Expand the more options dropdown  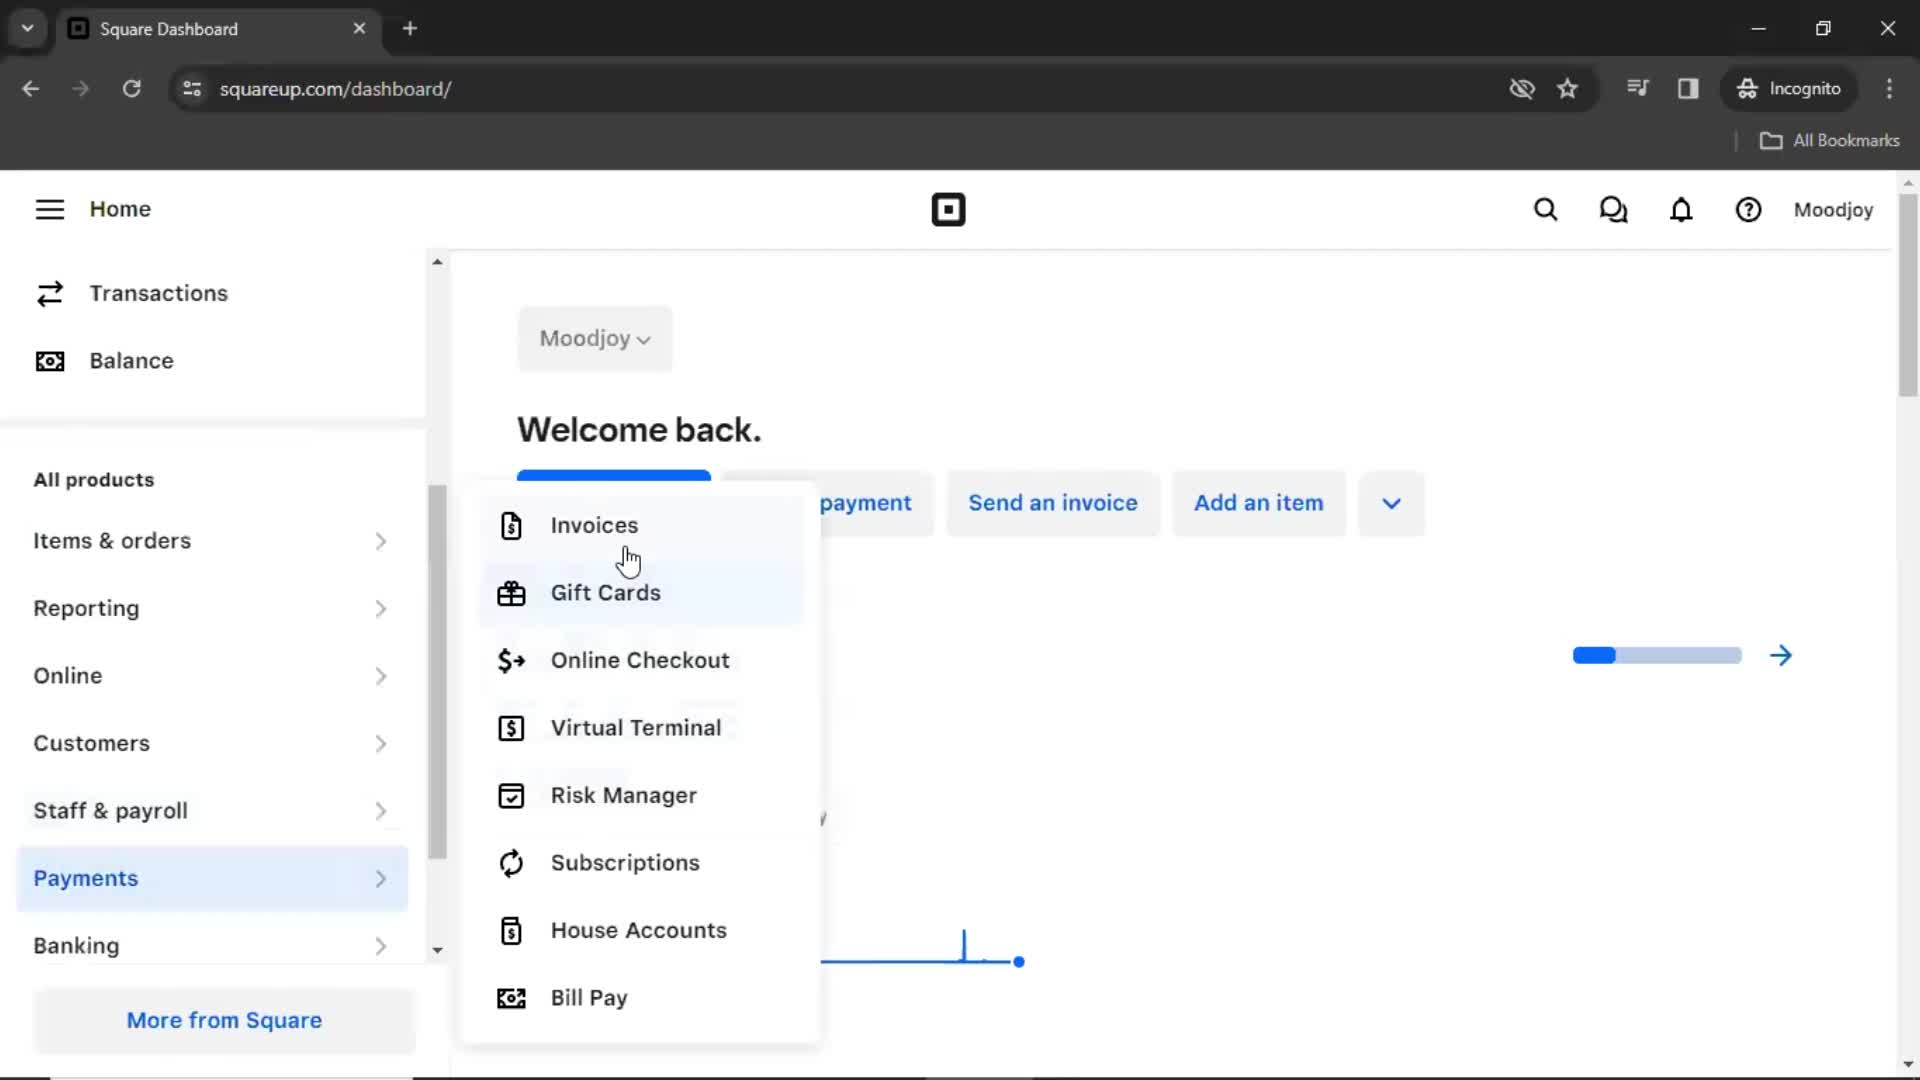click(x=1391, y=502)
